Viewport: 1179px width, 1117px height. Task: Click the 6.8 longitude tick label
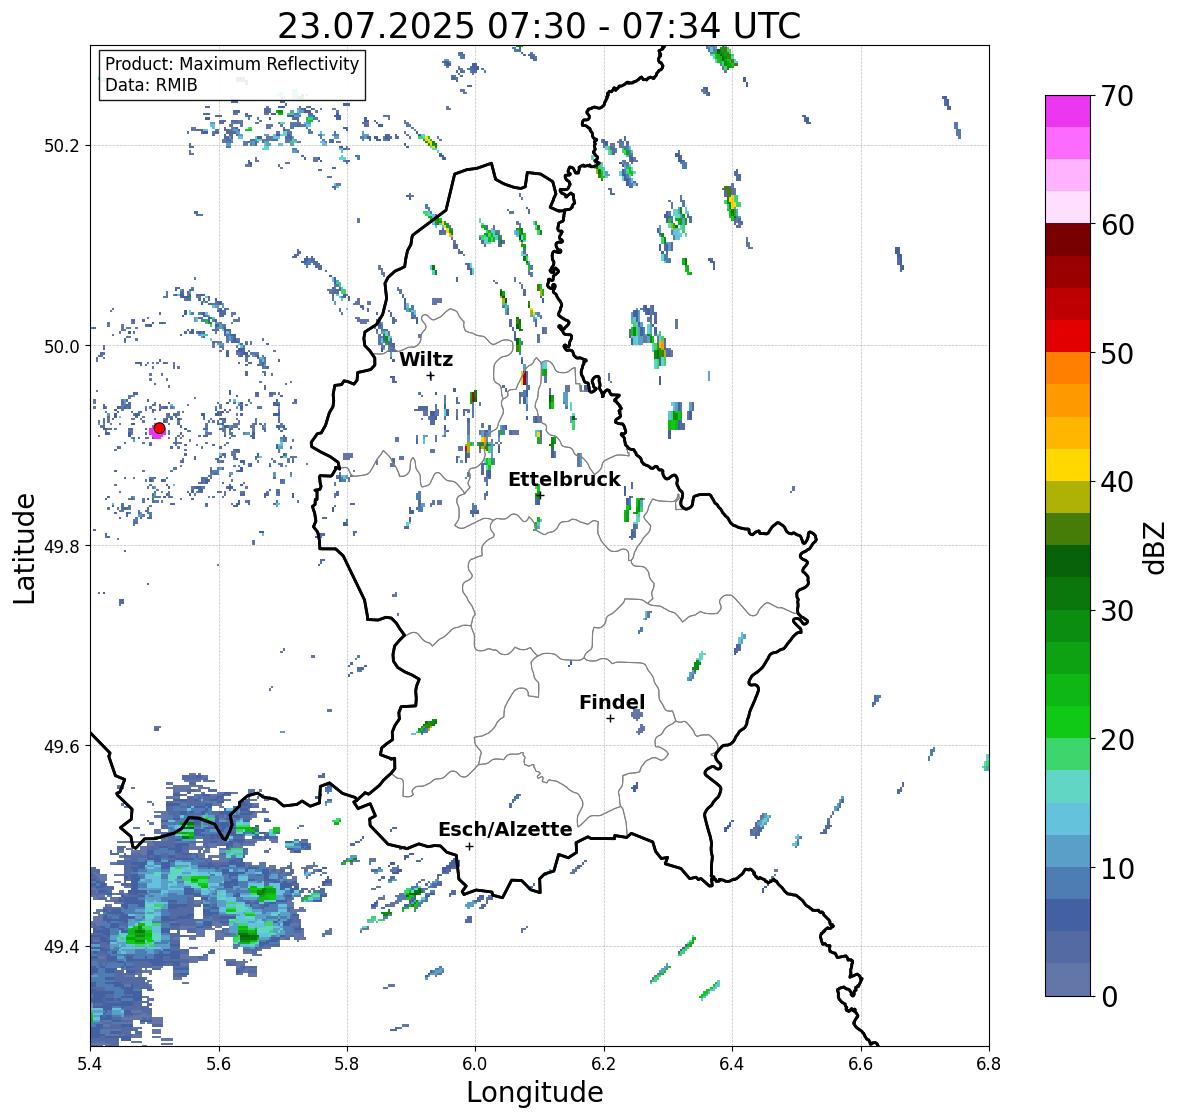tap(989, 1064)
